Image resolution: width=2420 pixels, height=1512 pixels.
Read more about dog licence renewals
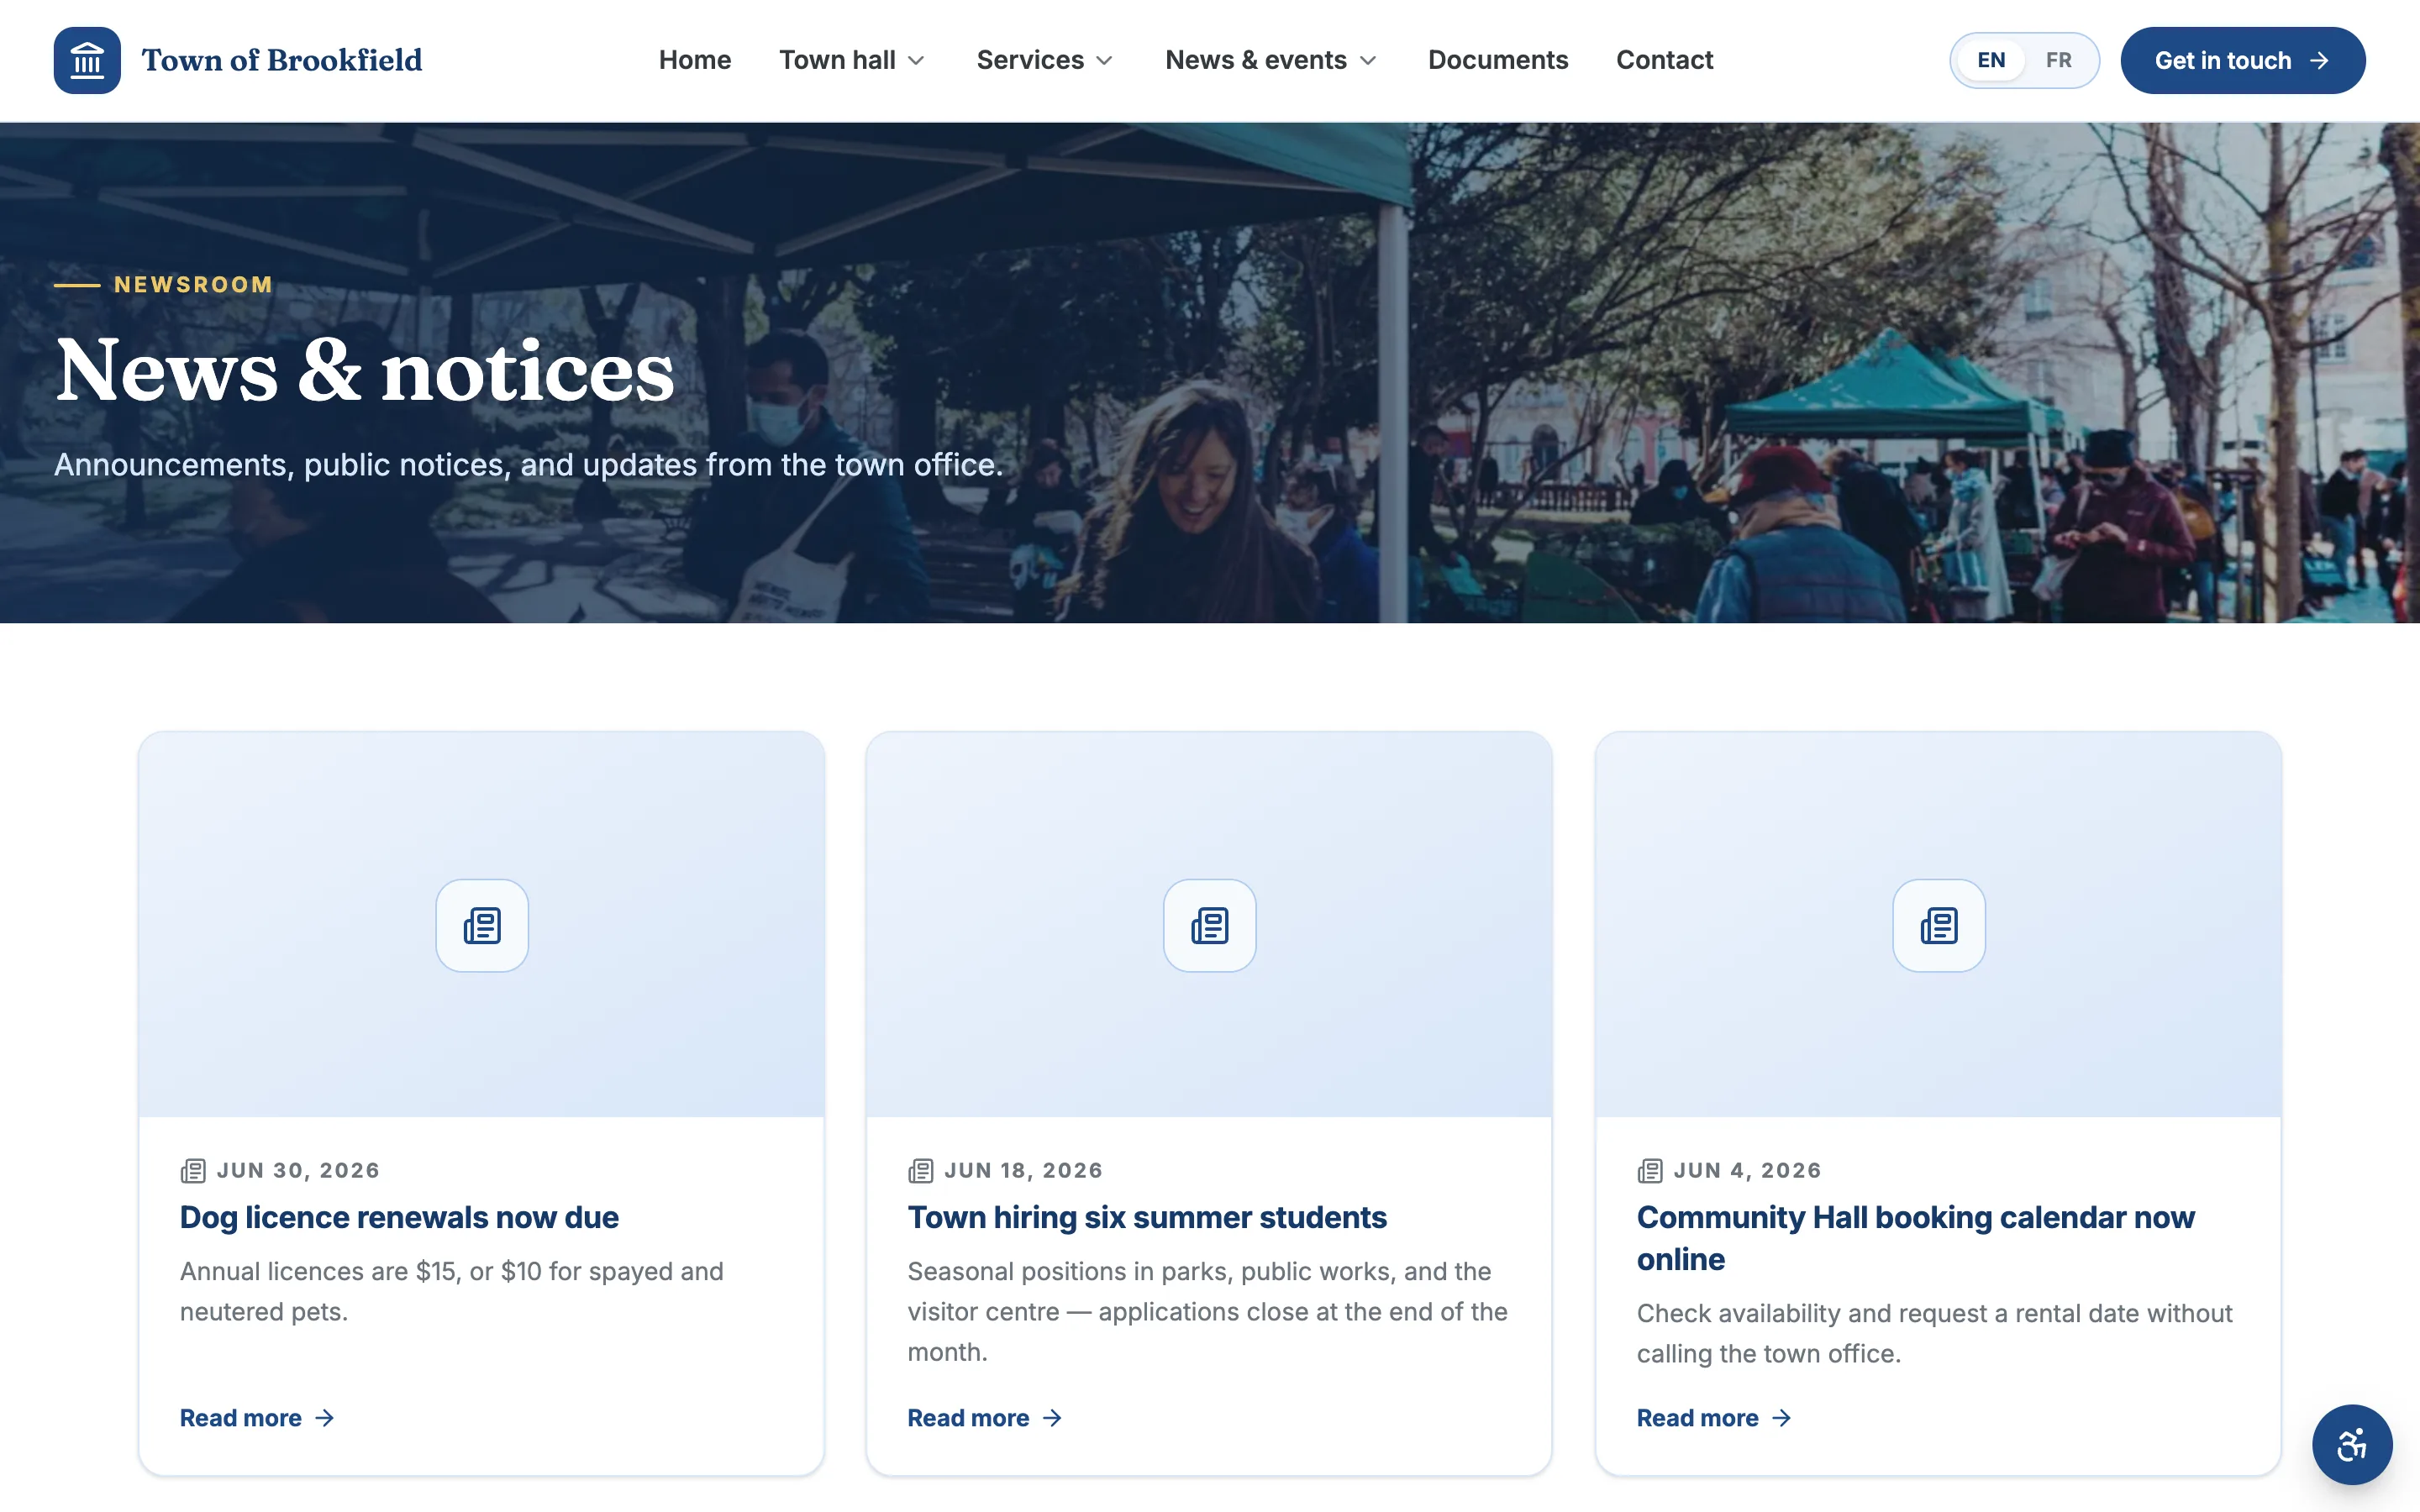coord(257,1418)
